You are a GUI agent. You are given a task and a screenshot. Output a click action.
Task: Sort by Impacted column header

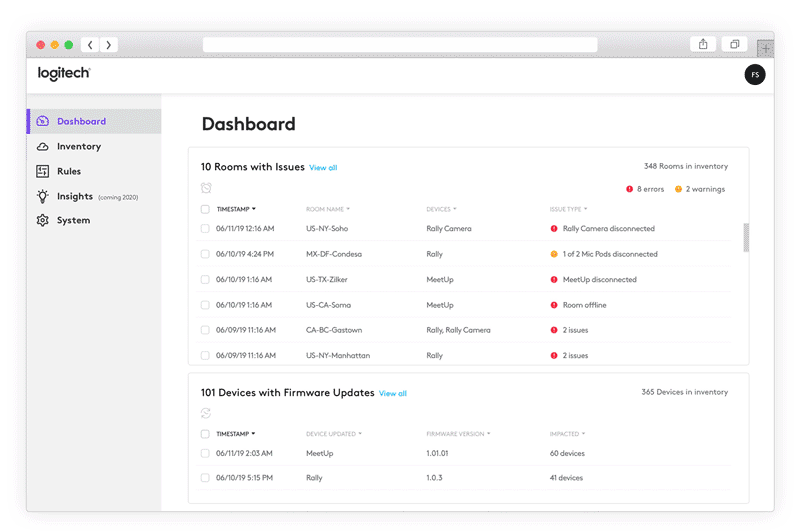[567, 434]
